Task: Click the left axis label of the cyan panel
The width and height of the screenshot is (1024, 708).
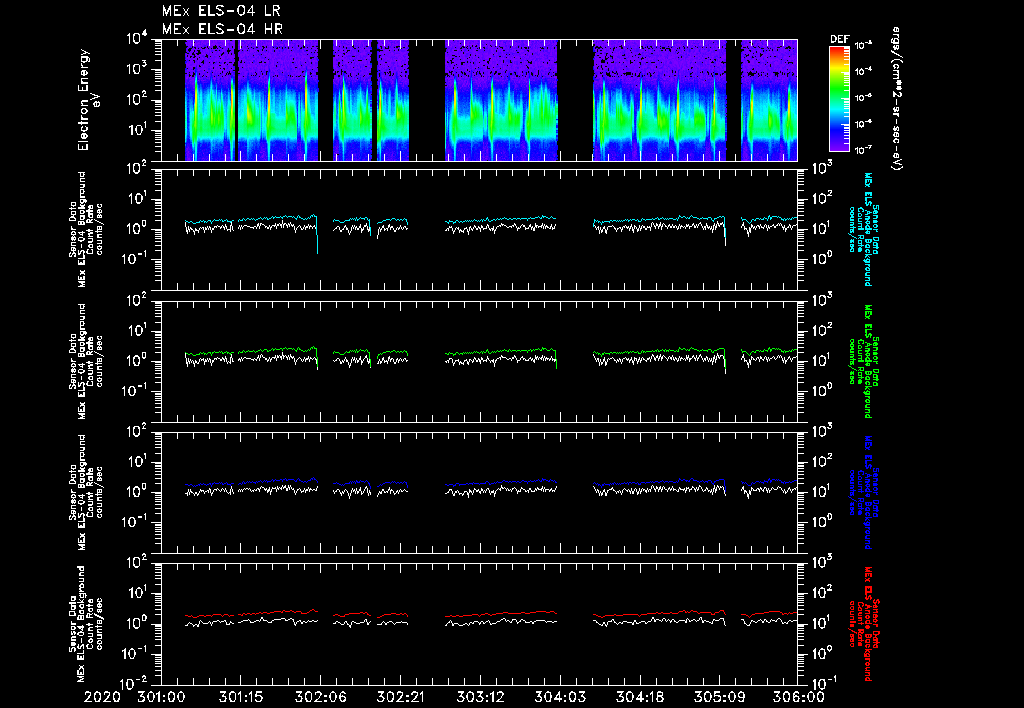Action: coord(86,229)
